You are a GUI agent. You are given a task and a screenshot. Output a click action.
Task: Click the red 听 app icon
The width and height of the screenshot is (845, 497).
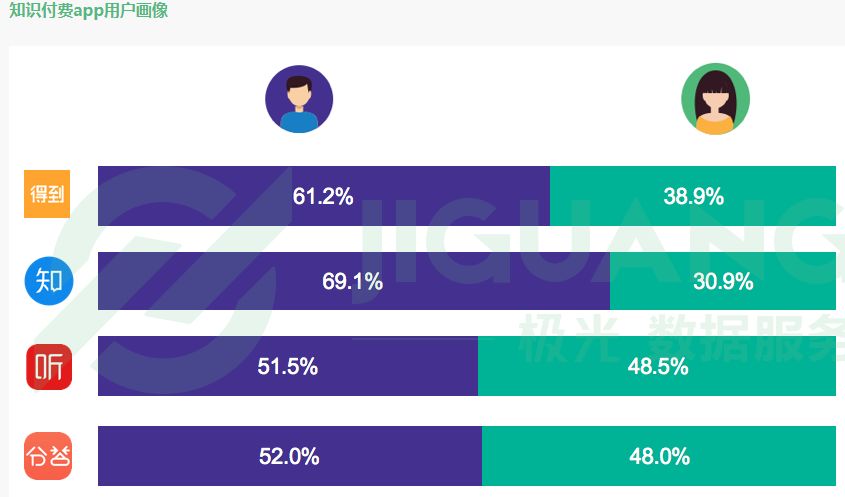[x=49, y=367]
